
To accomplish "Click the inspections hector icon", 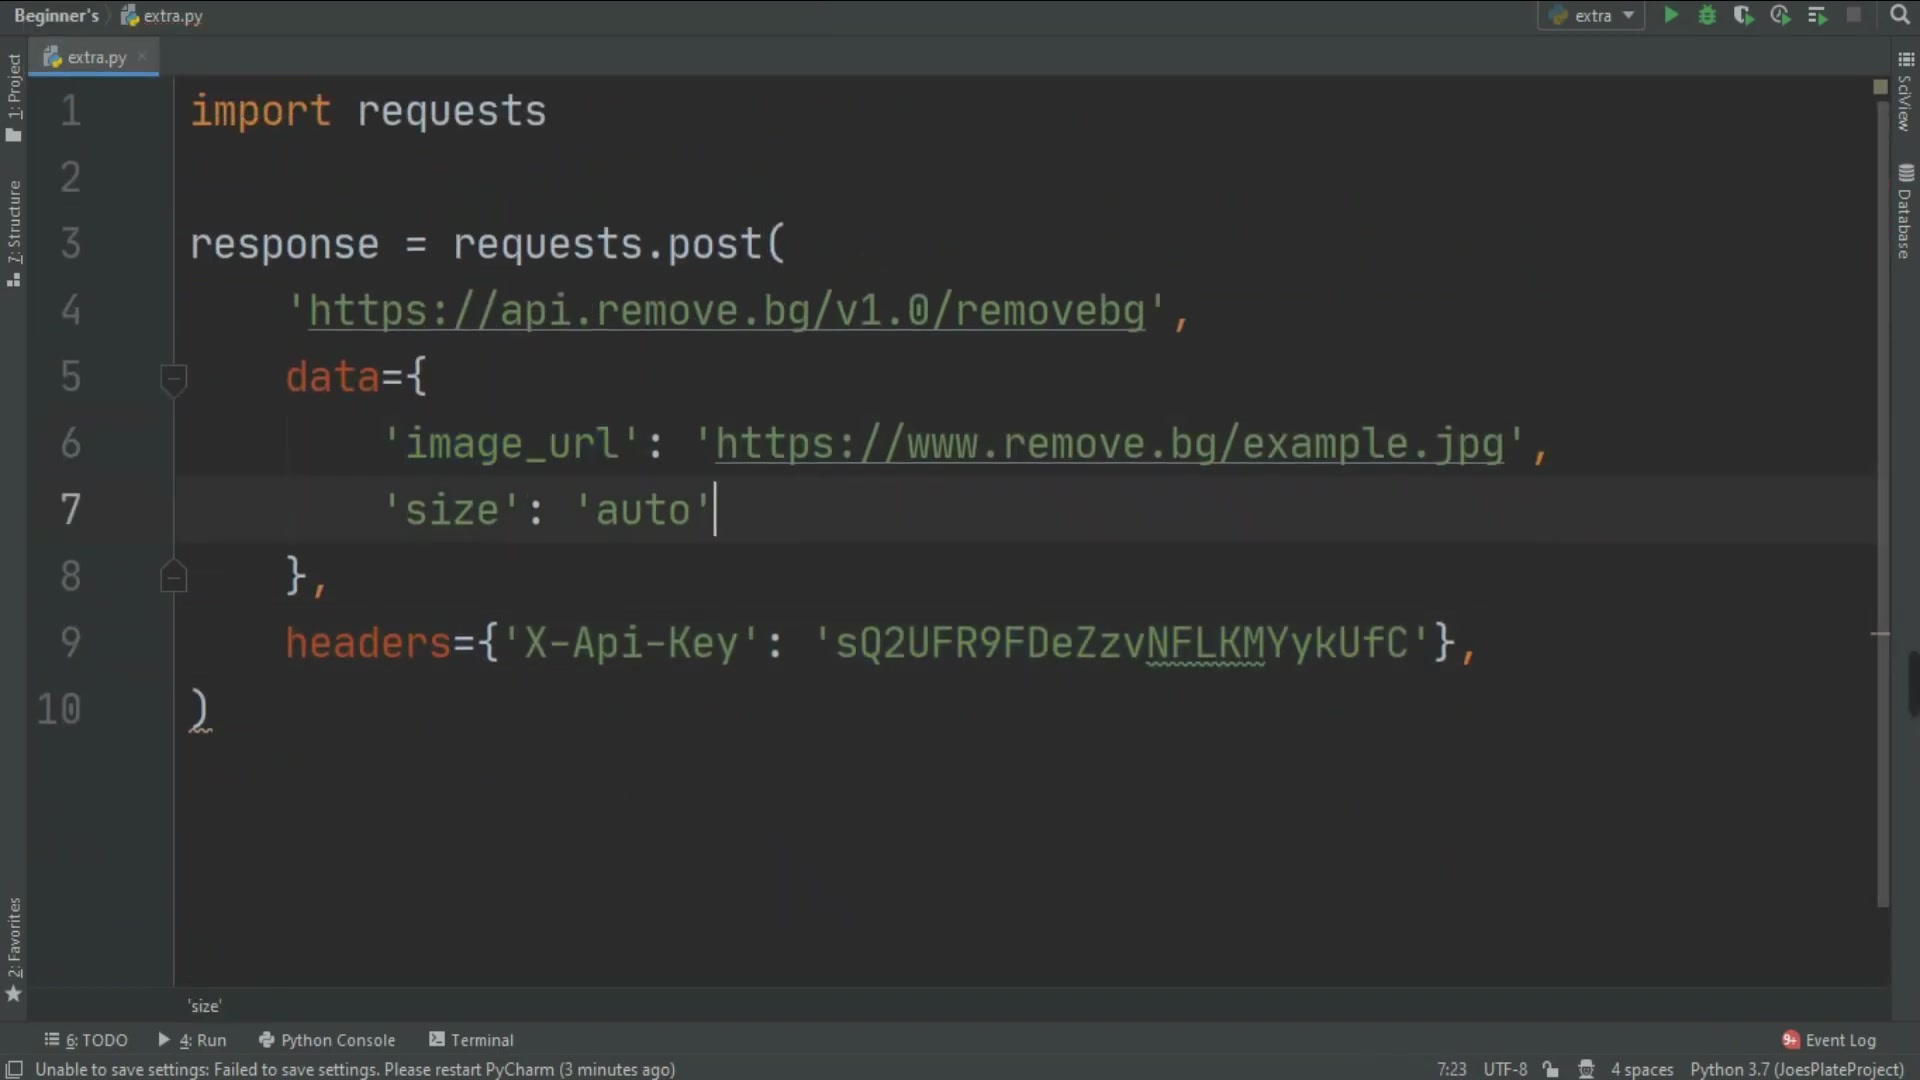I will [1586, 1069].
